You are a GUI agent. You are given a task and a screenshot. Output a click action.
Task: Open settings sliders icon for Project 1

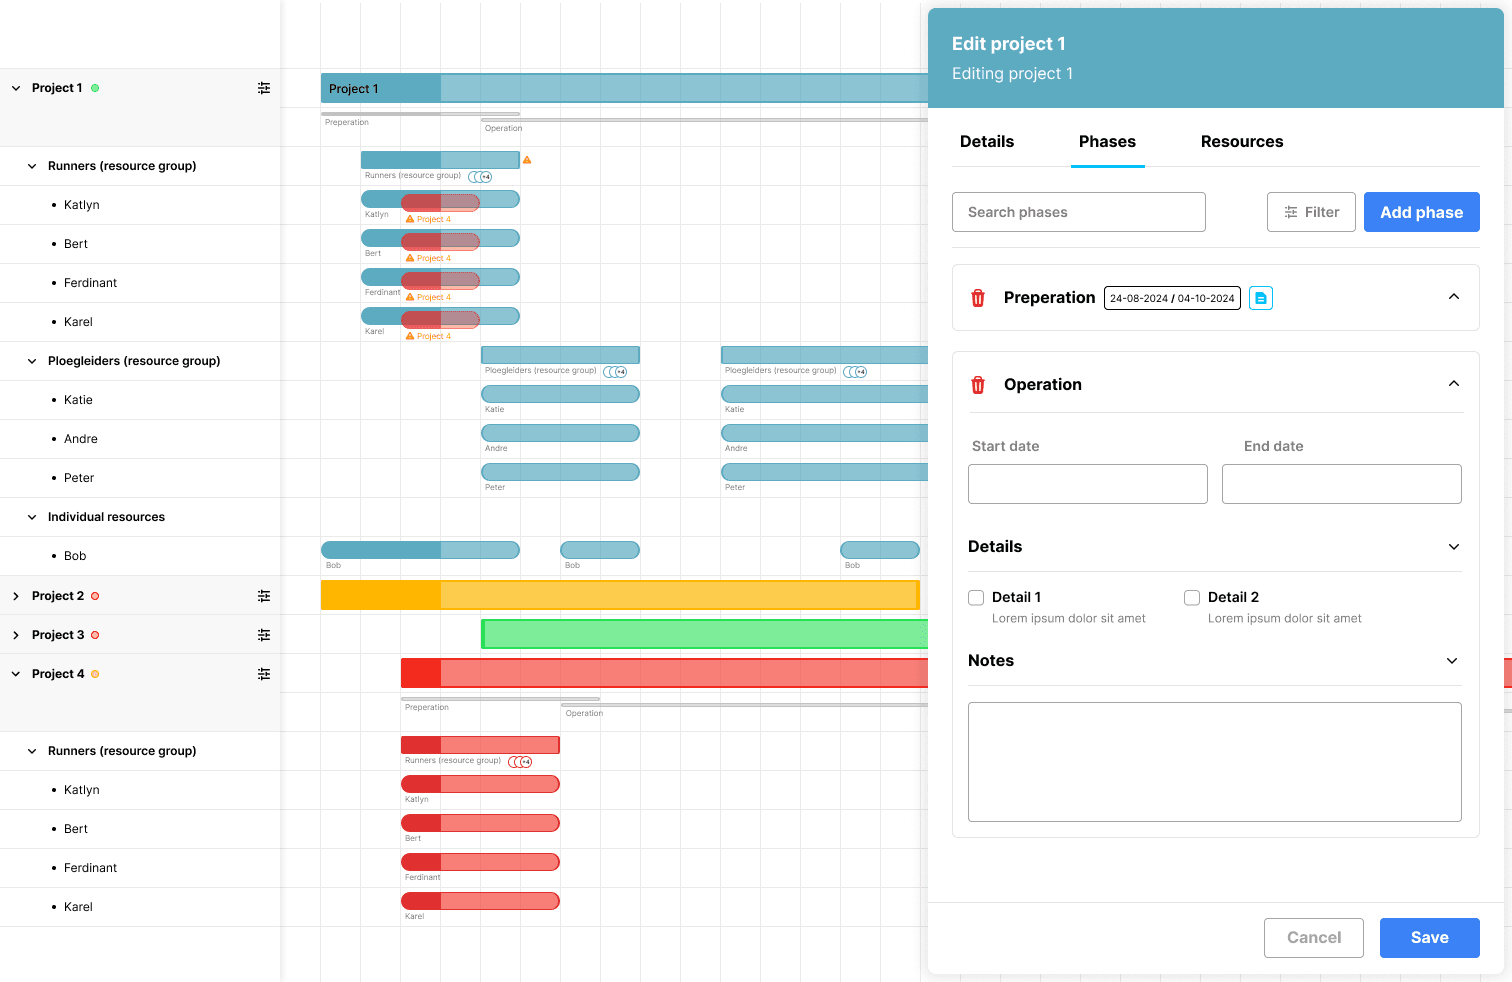coord(264,88)
